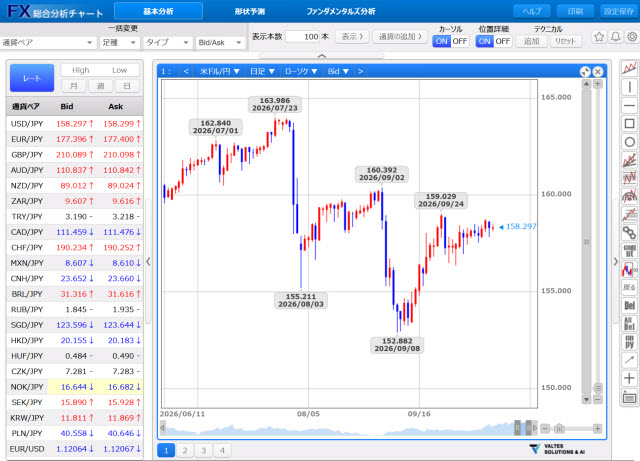640x461 pixels.
Task: Click the favorites star icon
Action: pos(599,37)
